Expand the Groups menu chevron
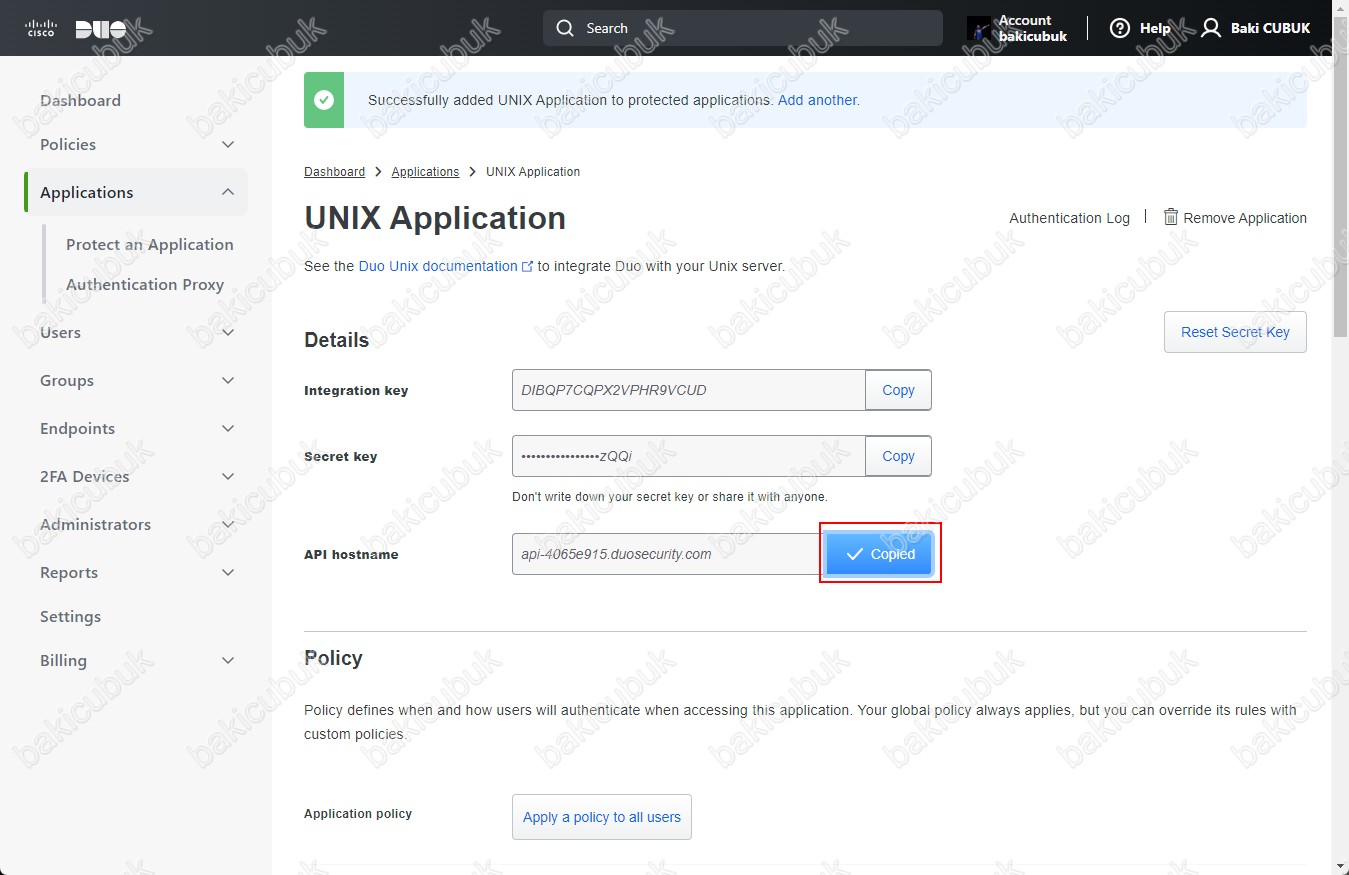 (x=228, y=380)
